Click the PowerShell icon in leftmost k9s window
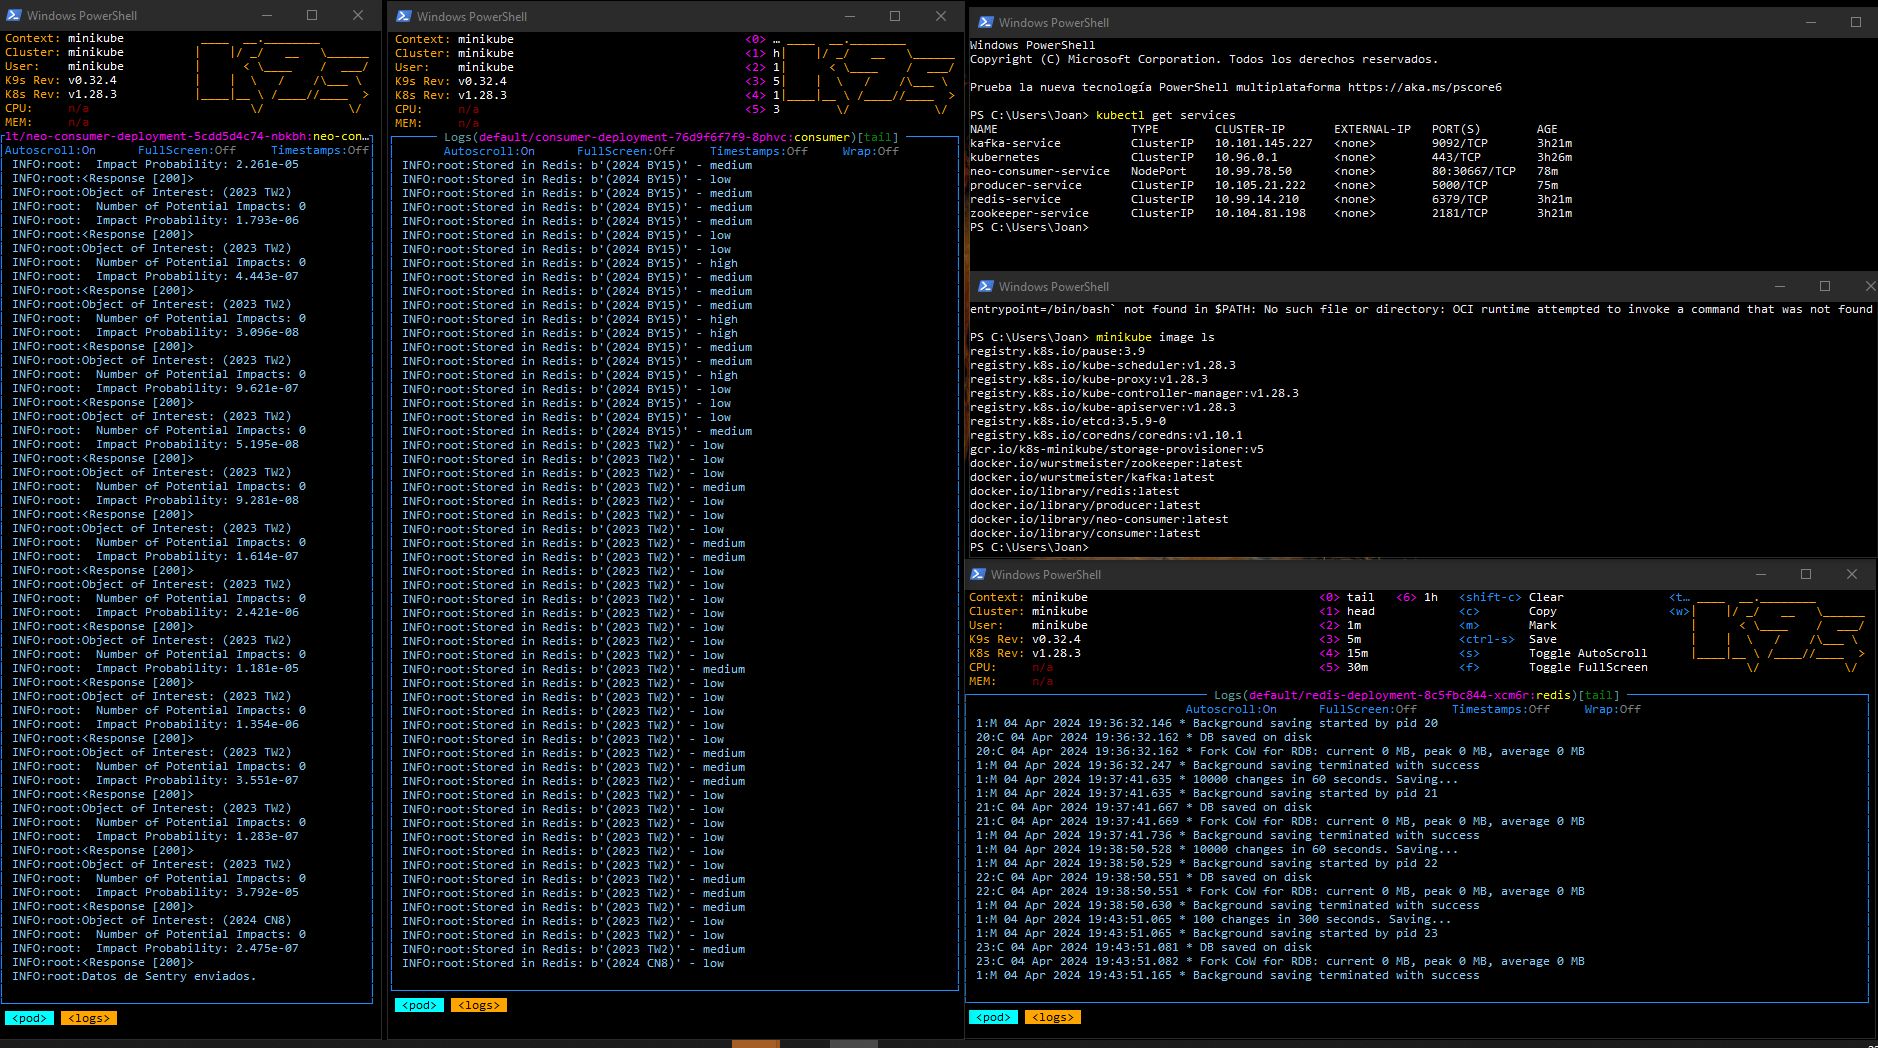1878x1048 pixels. pyautogui.click(x=14, y=15)
